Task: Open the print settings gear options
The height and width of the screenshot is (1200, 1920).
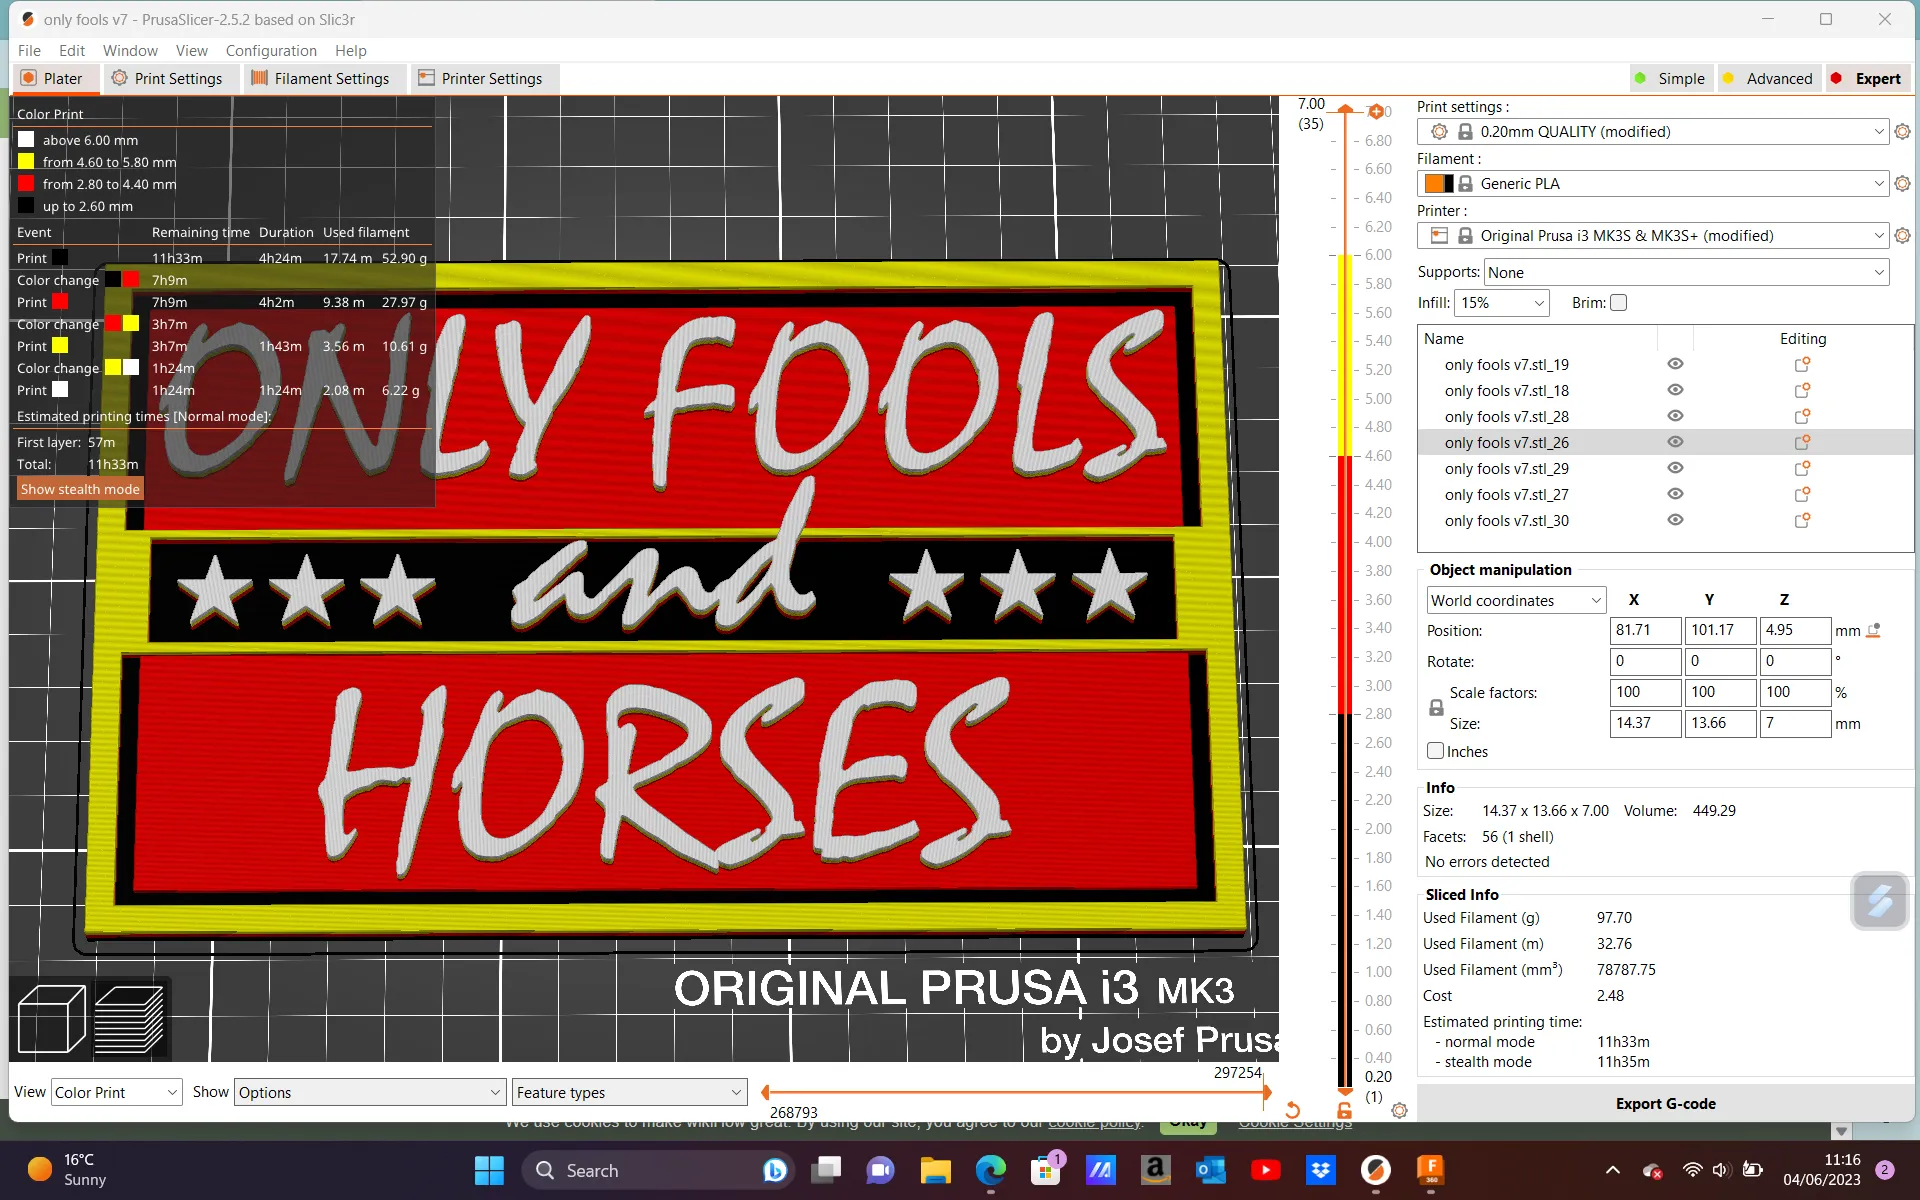Action: point(1902,131)
